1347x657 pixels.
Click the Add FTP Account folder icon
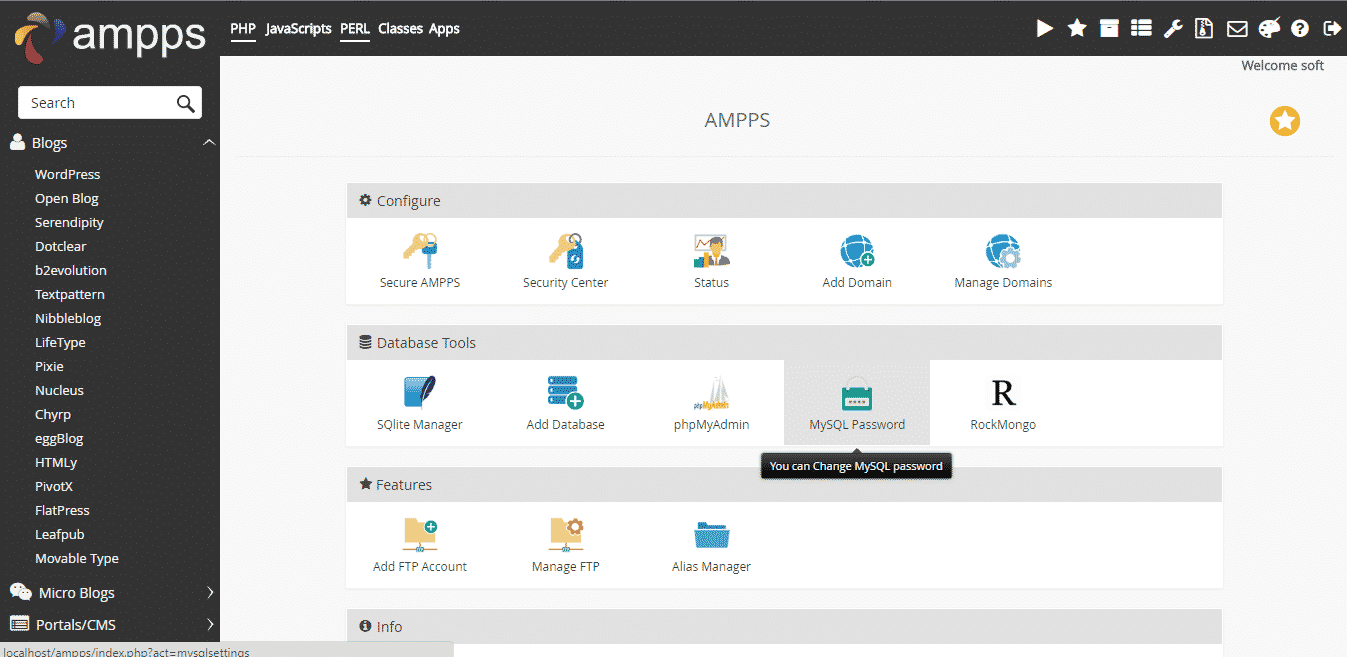[420, 534]
